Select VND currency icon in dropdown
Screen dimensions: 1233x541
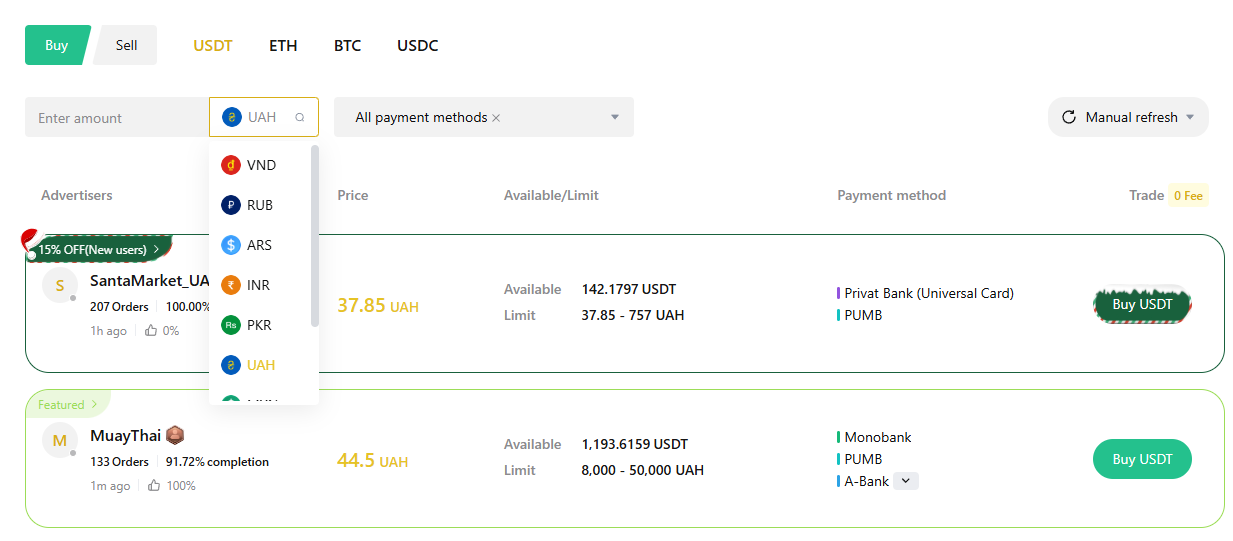pyautogui.click(x=231, y=165)
